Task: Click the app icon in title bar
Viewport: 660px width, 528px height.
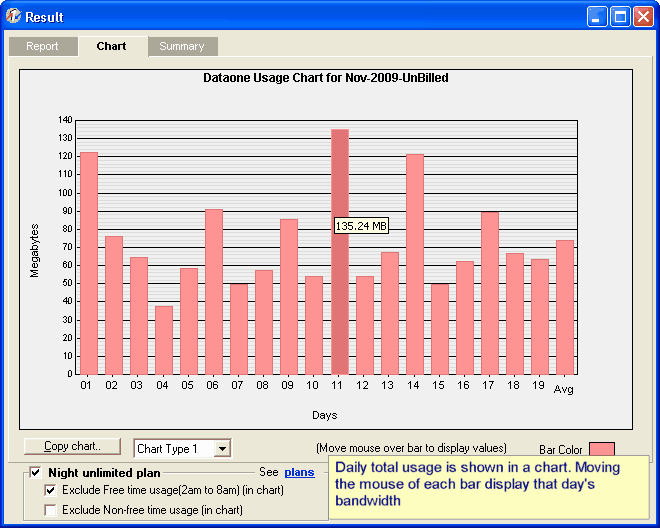Action: (14, 17)
